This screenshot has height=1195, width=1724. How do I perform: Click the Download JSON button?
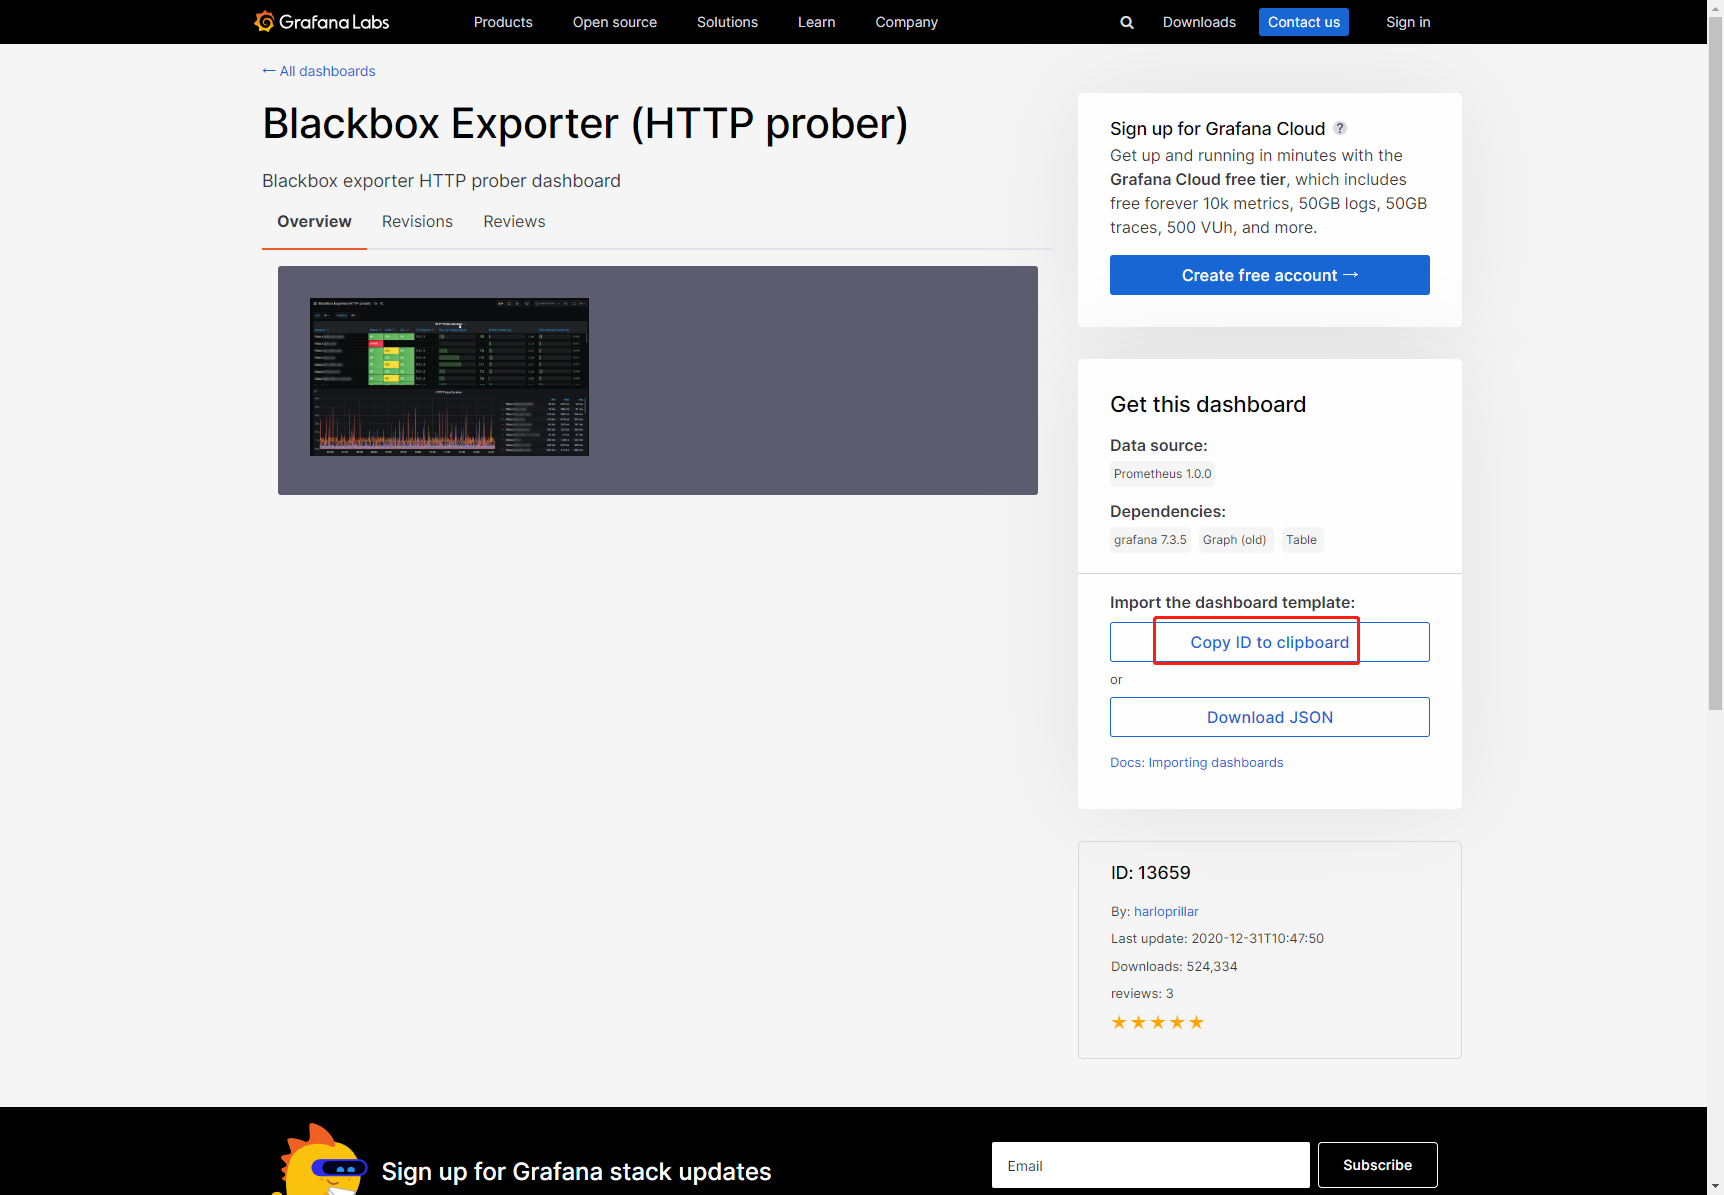(x=1270, y=717)
